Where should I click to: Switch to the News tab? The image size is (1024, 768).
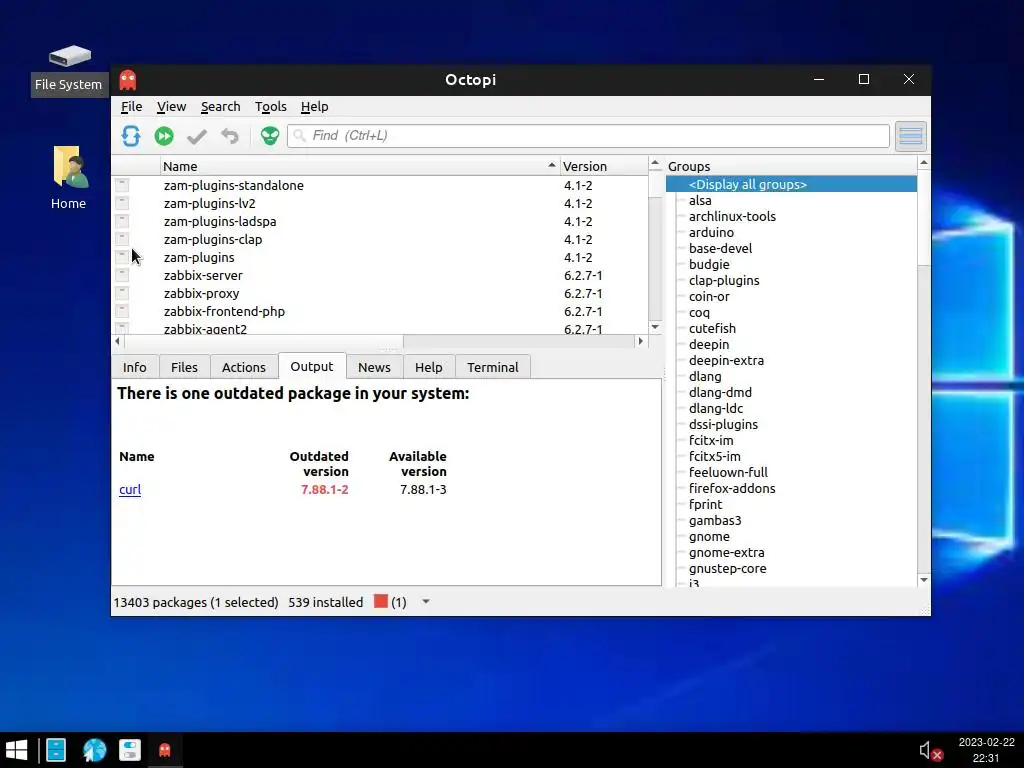tap(374, 367)
